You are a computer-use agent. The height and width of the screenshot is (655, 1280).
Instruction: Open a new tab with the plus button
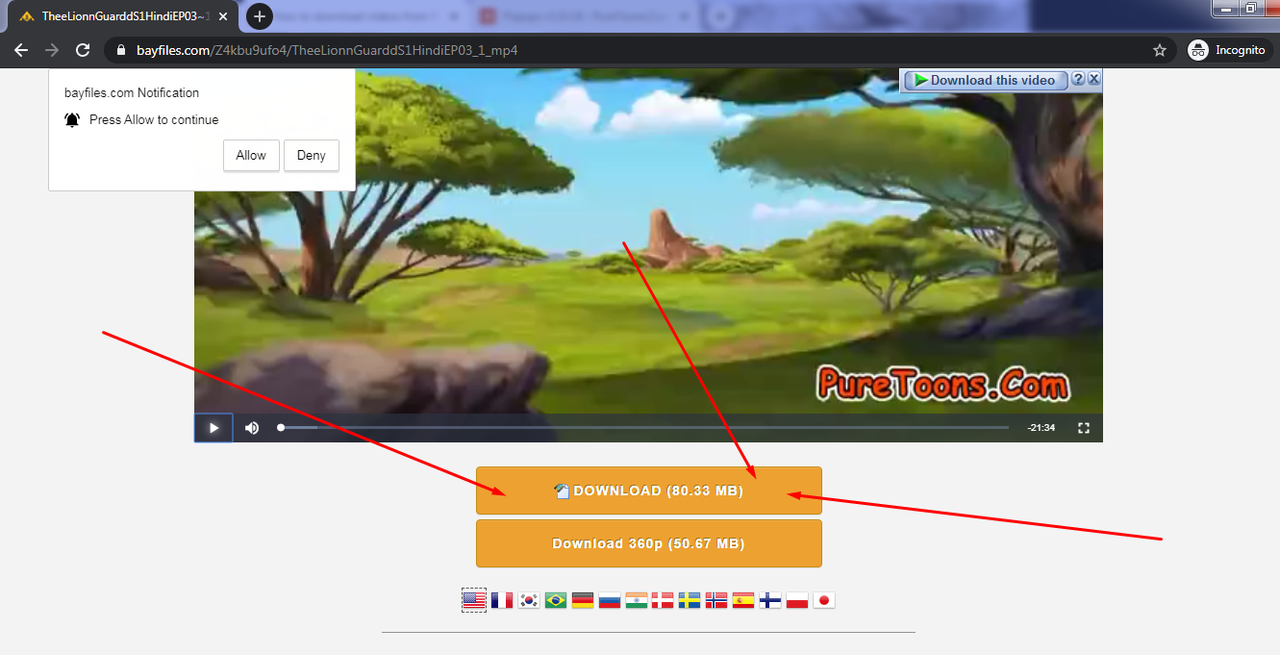(259, 16)
